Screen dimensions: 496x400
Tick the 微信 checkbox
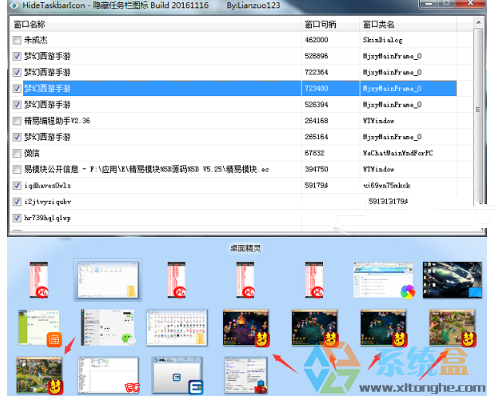17,153
